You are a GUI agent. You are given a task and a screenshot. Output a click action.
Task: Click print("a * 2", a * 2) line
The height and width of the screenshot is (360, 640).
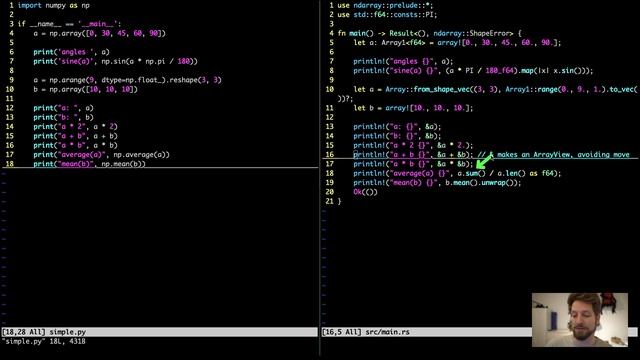(x=76, y=127)
